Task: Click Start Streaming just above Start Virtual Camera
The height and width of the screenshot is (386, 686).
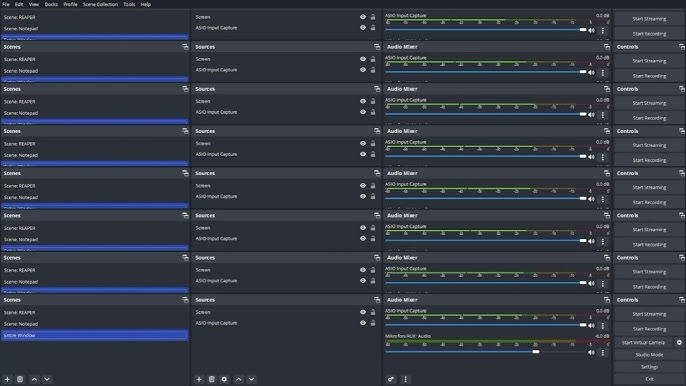Action: [x=649, y=314]
